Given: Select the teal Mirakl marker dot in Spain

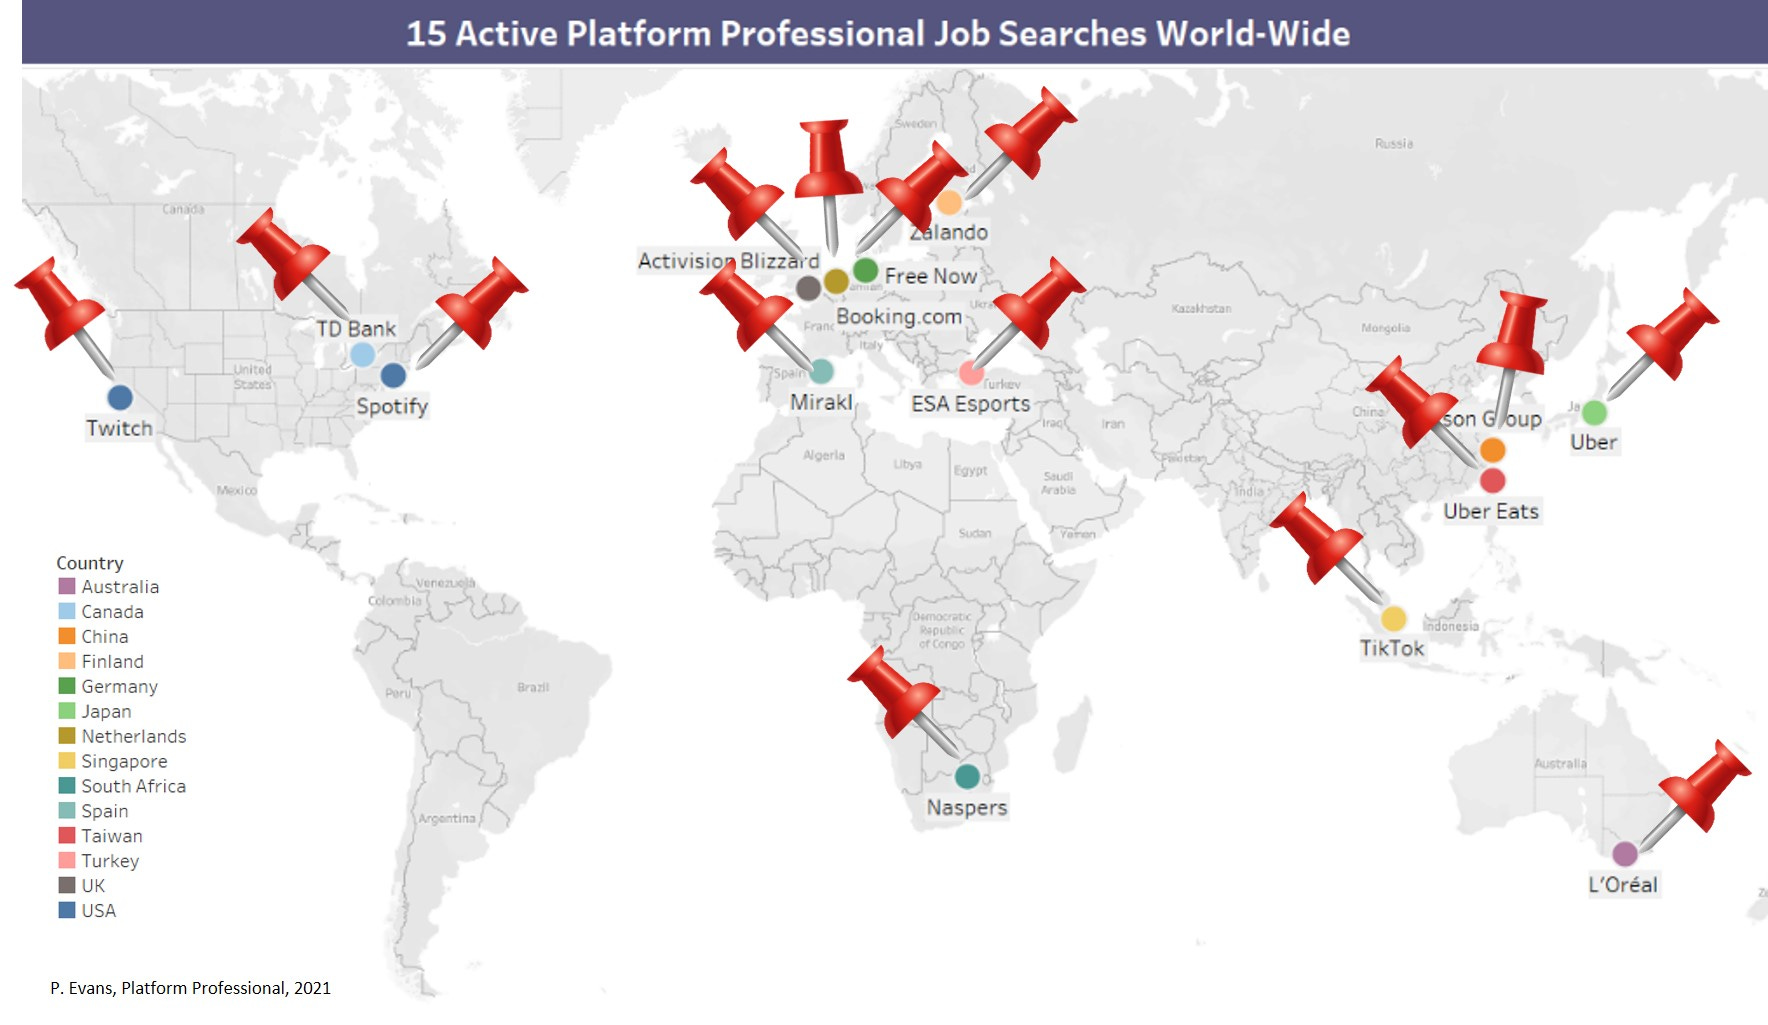Looking at the screenshot, I should 821,371.
